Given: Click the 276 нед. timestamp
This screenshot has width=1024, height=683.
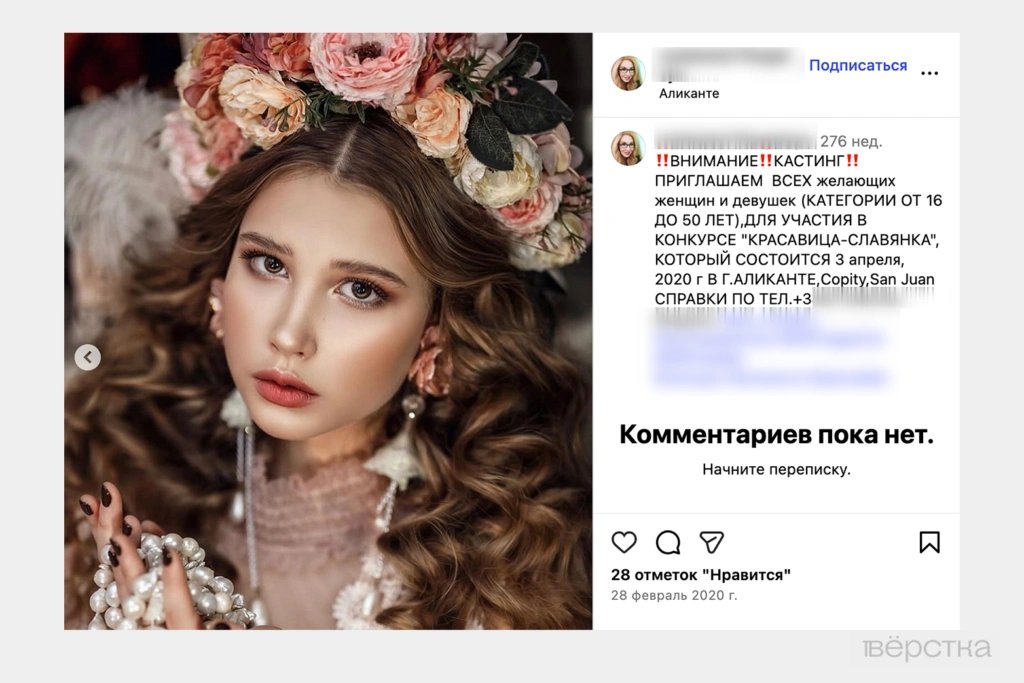Looking at the screenshot, I should 851,141.
